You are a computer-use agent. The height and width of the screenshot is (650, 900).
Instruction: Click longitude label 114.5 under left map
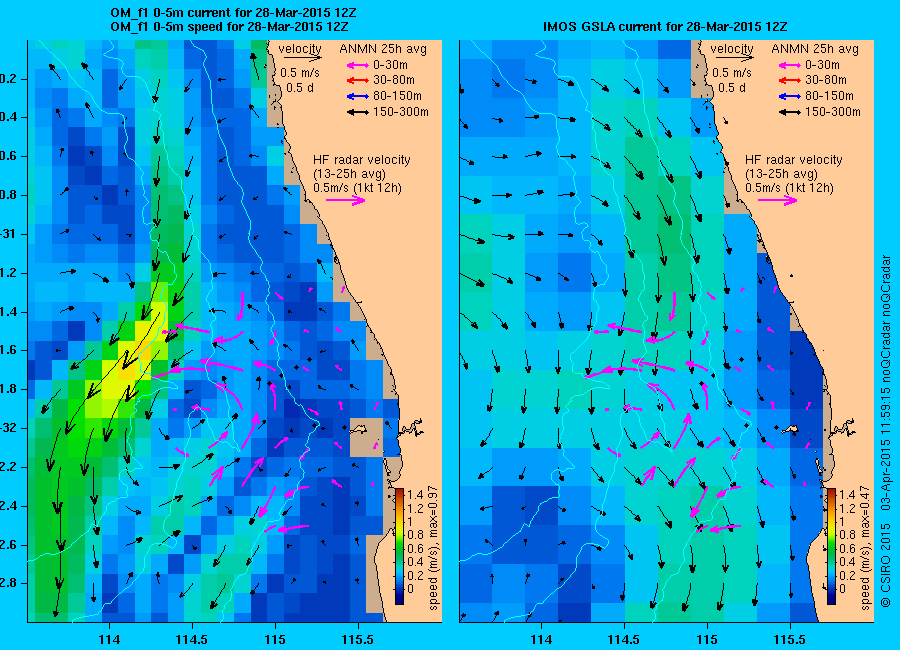click(192, 640)
